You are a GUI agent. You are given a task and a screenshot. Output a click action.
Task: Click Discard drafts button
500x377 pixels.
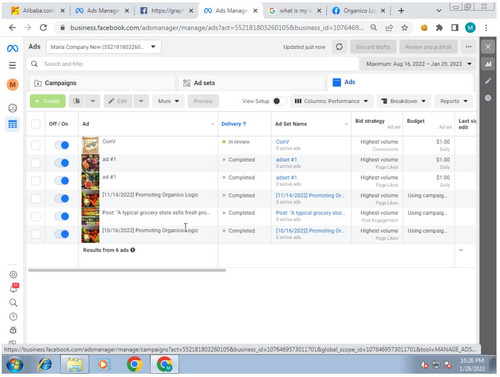373,47
